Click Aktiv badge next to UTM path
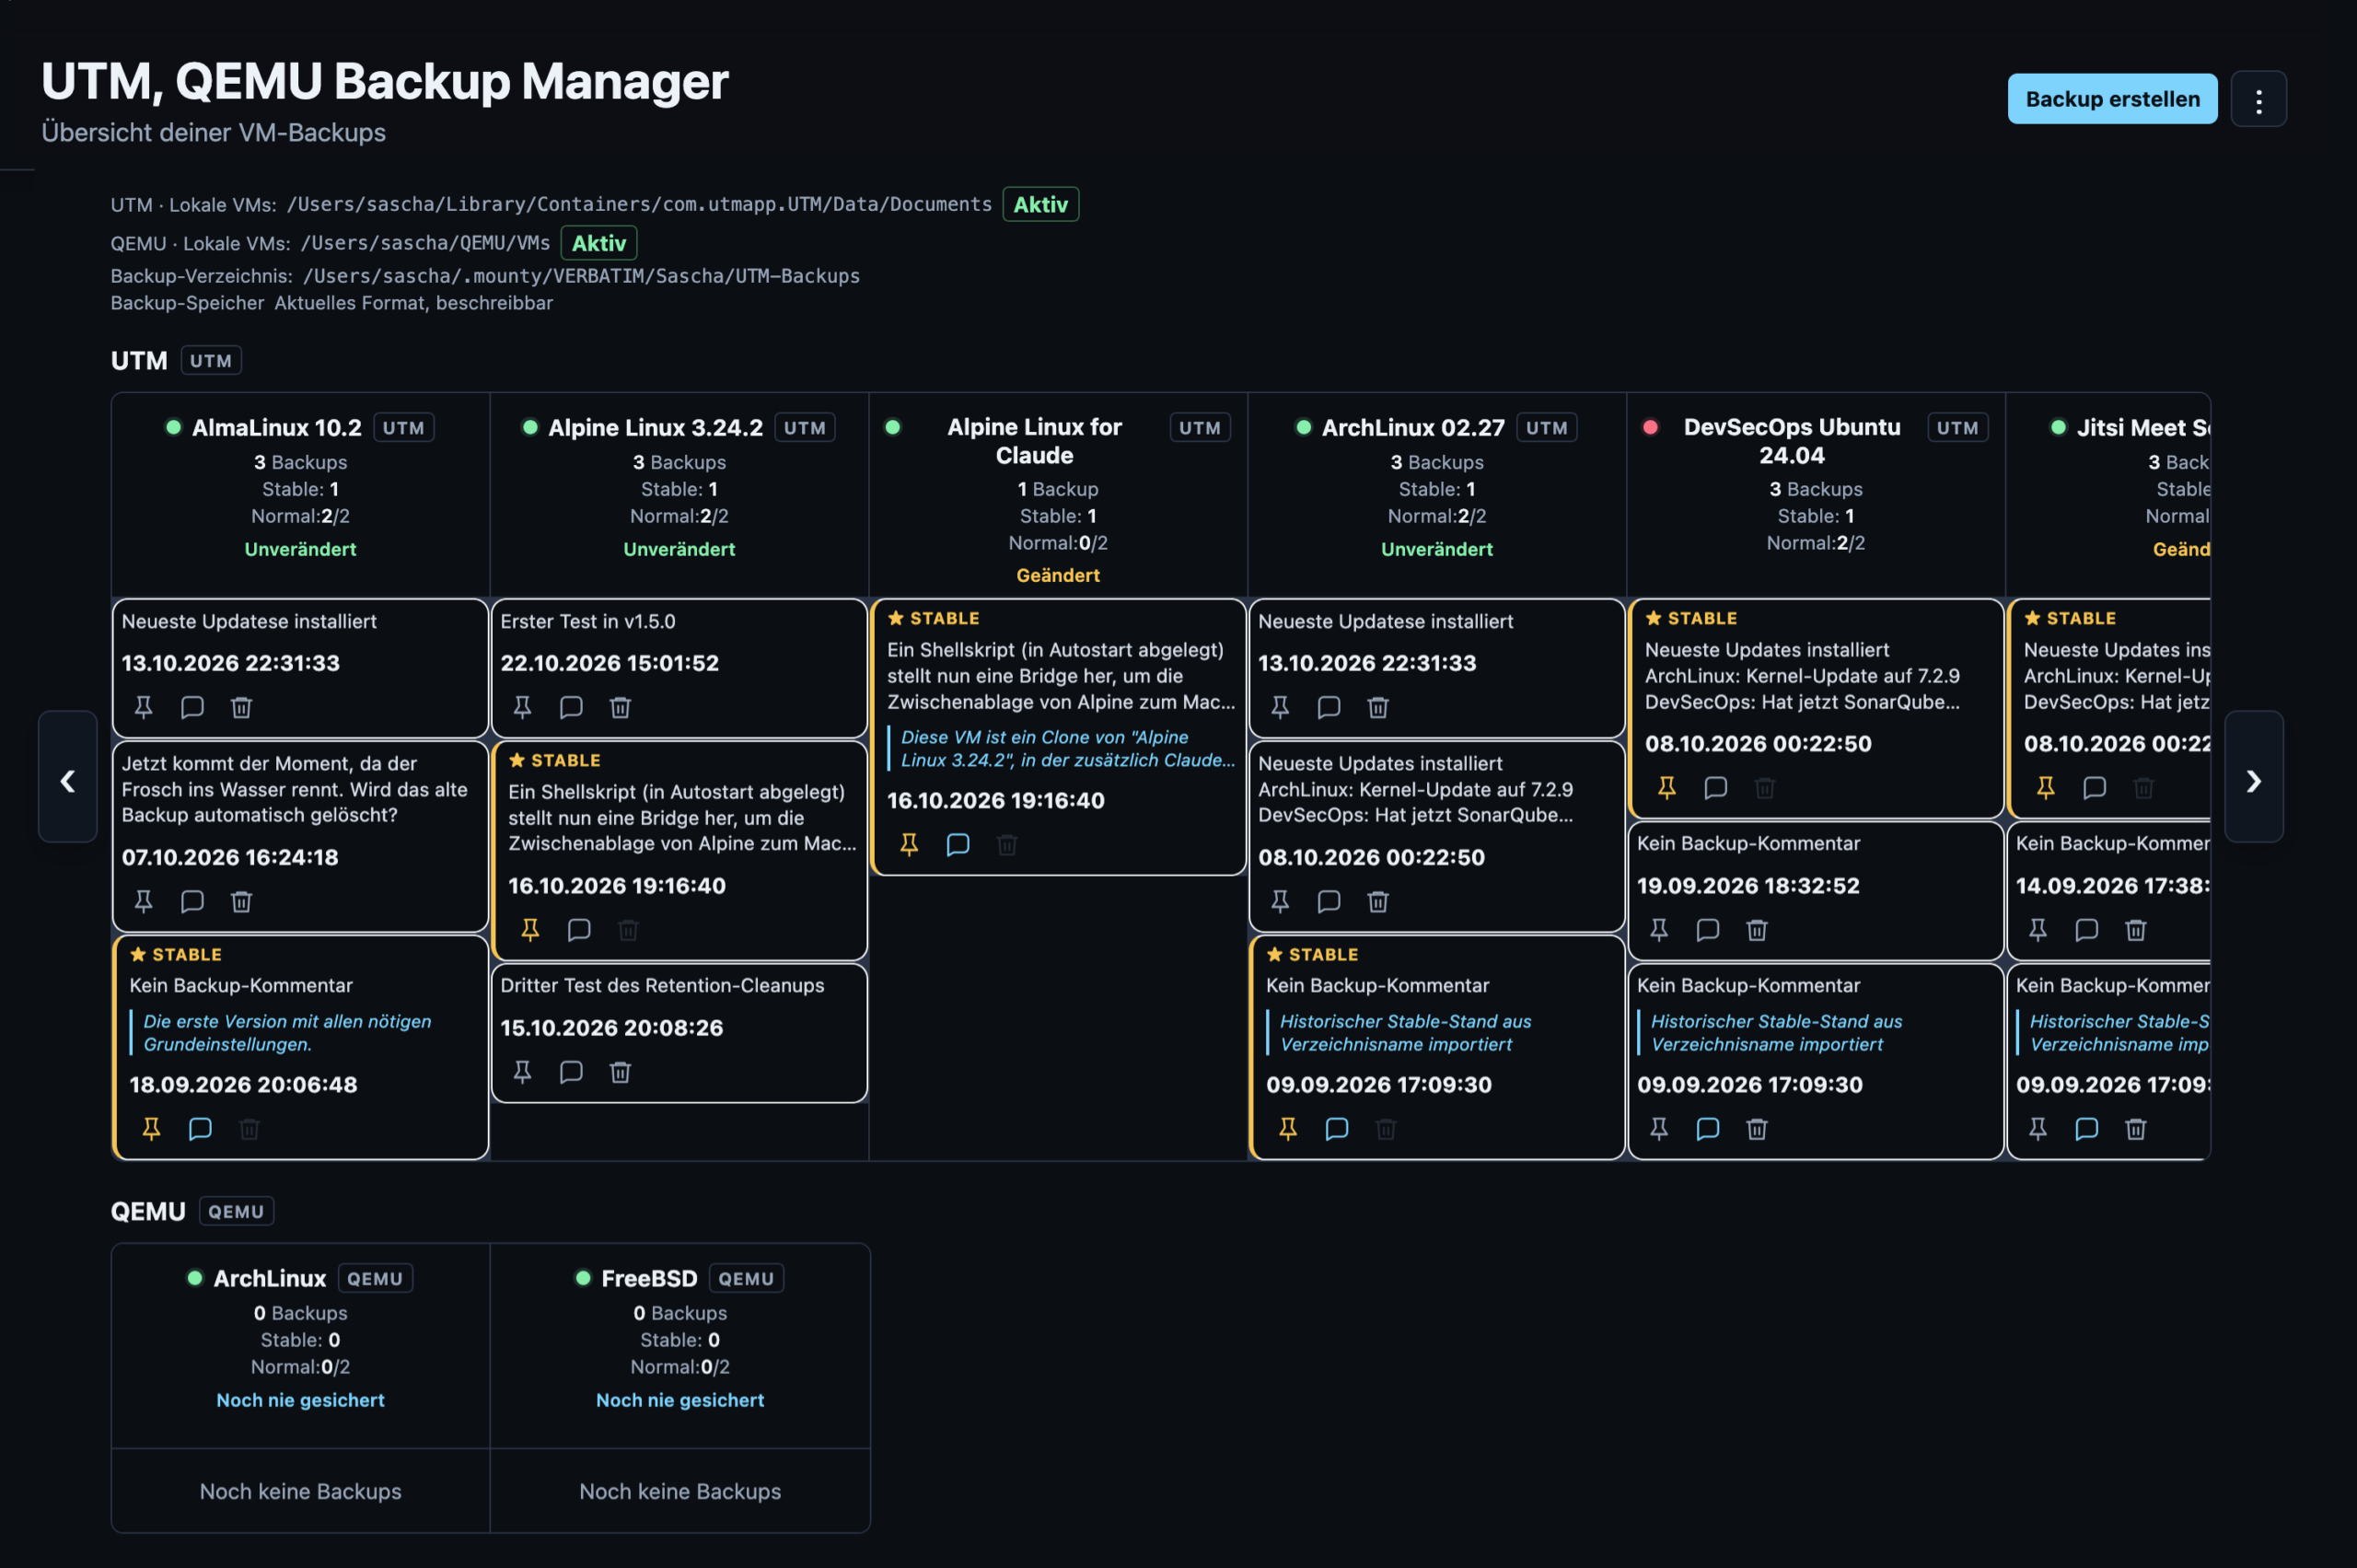2357x1568 pixels. (x=1040, y=204)
